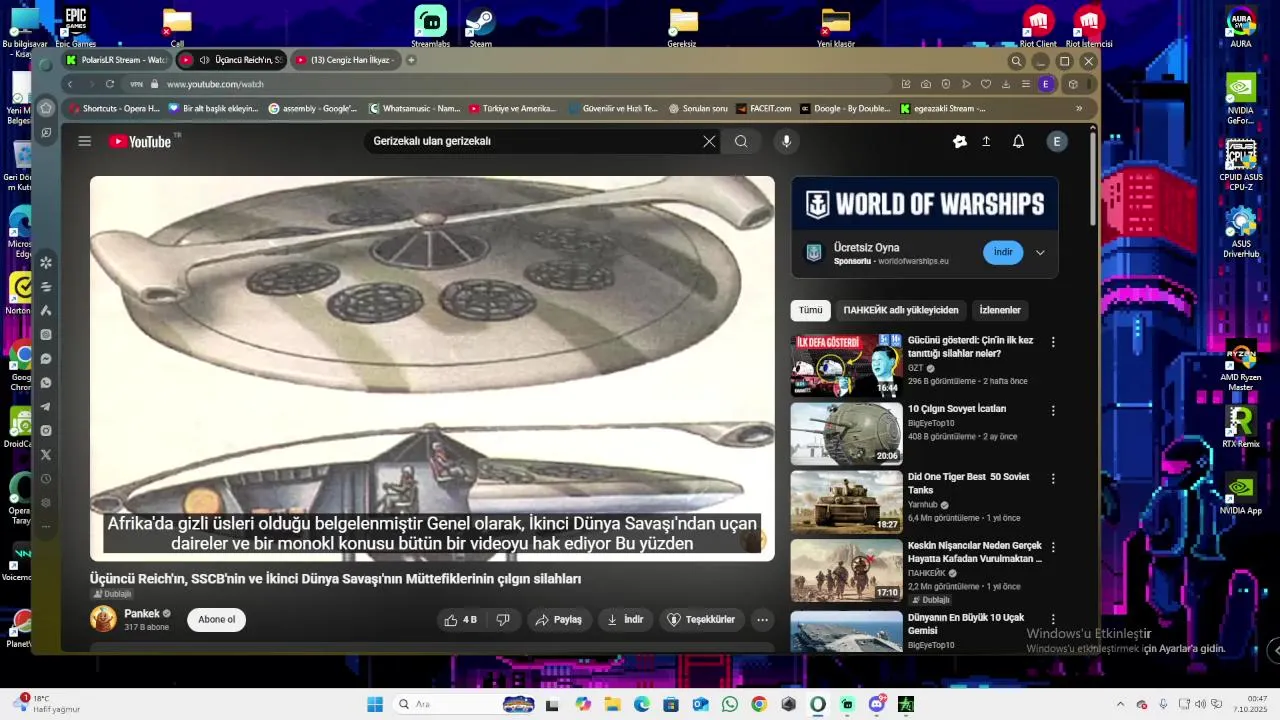
Task: Select the "Tümü" filter chip
Action: pyautogui.click(x=810, y=310)
